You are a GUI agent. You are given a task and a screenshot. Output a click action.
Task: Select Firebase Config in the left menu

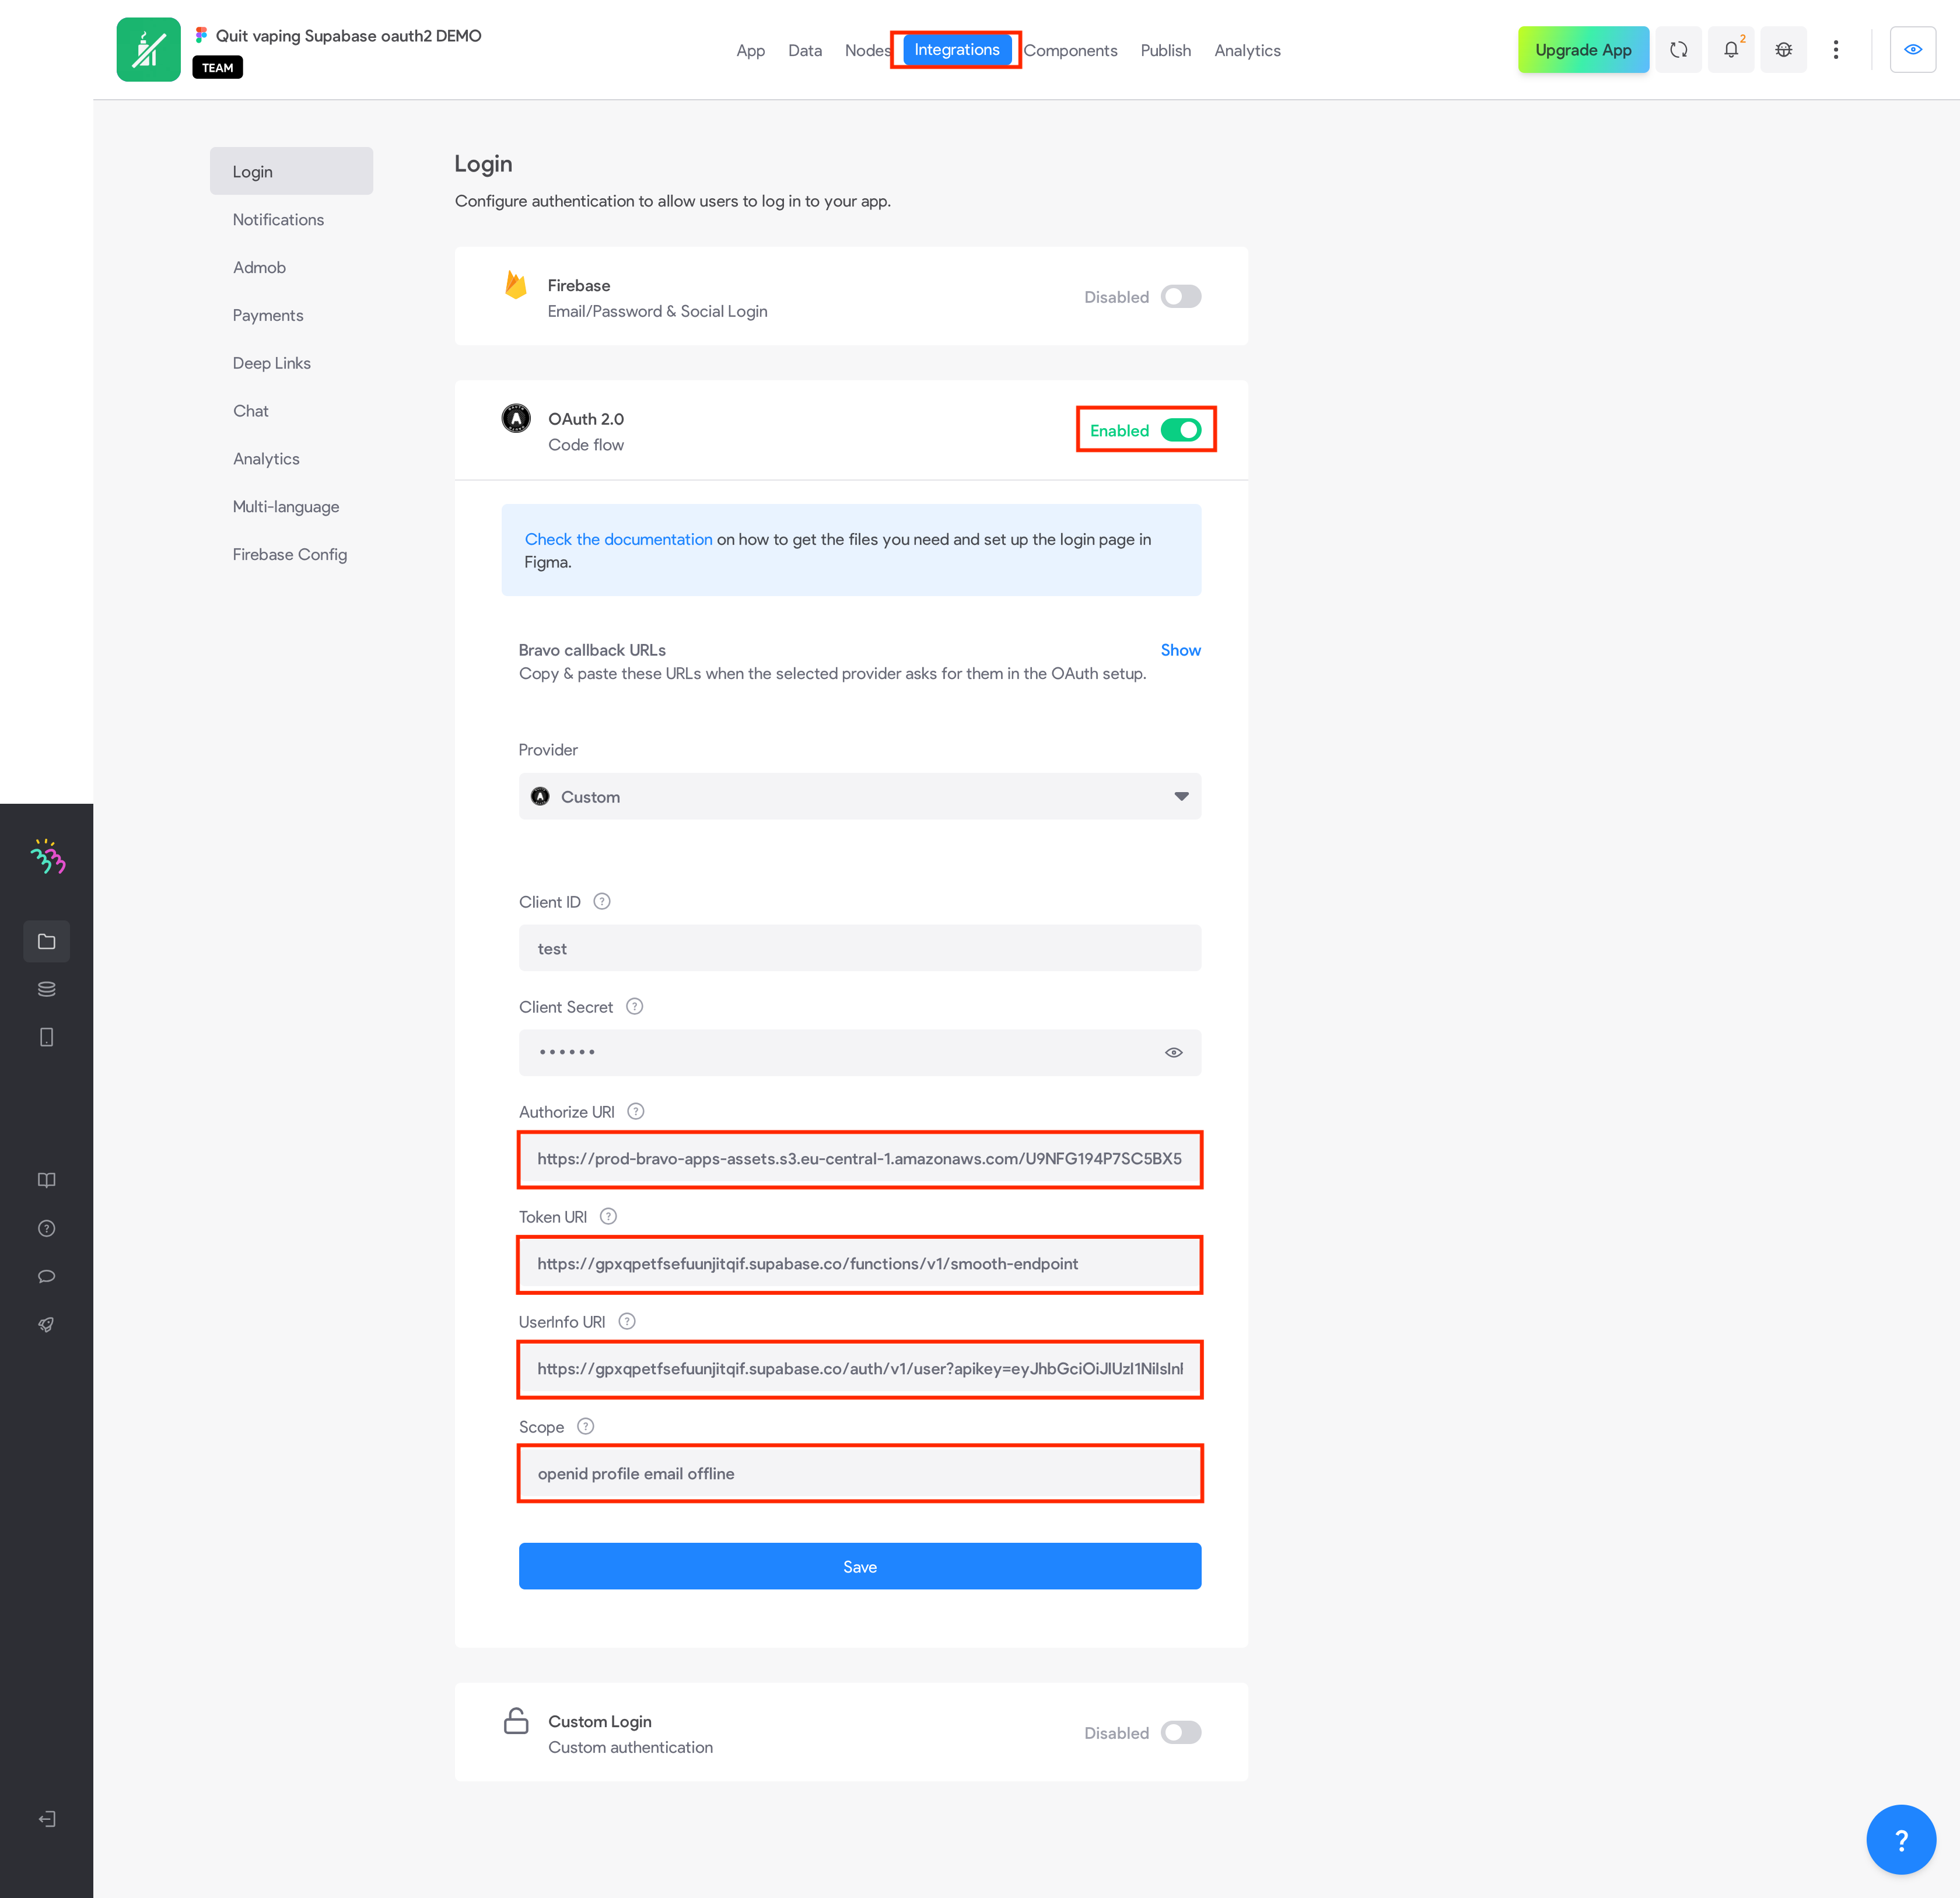(291, 555)
